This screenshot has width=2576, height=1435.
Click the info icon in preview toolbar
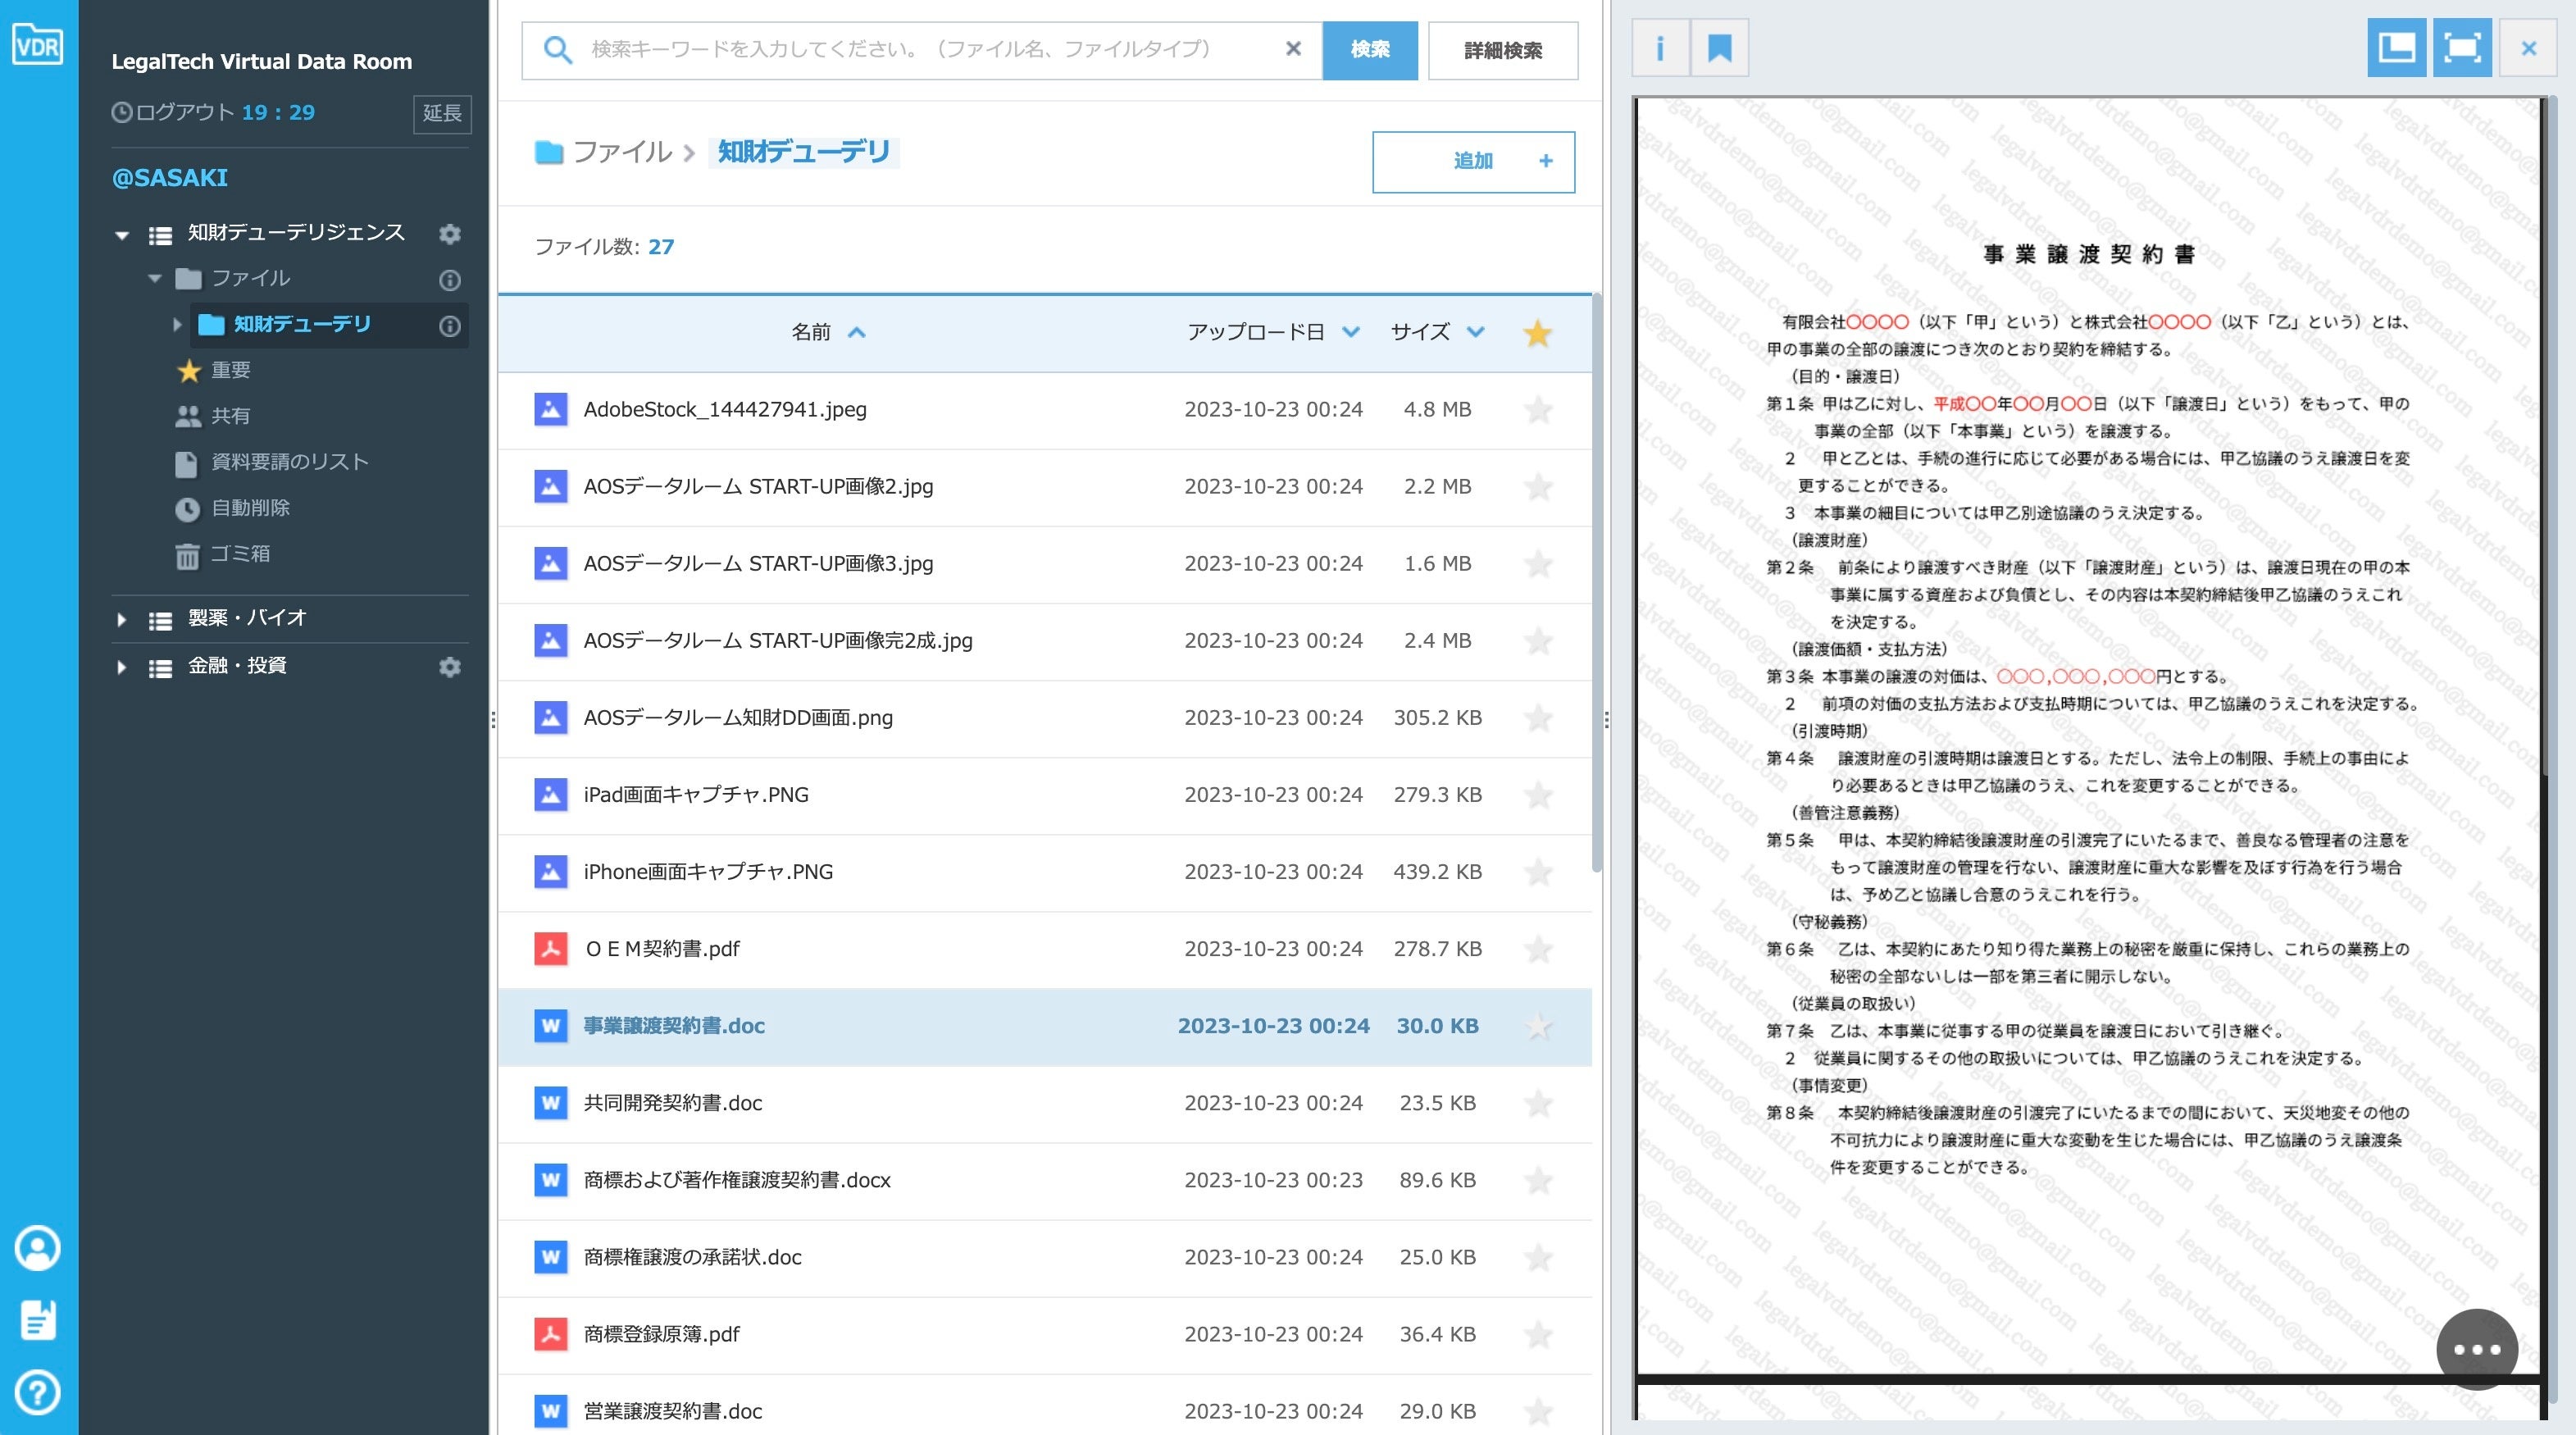tap(1660, 48)
